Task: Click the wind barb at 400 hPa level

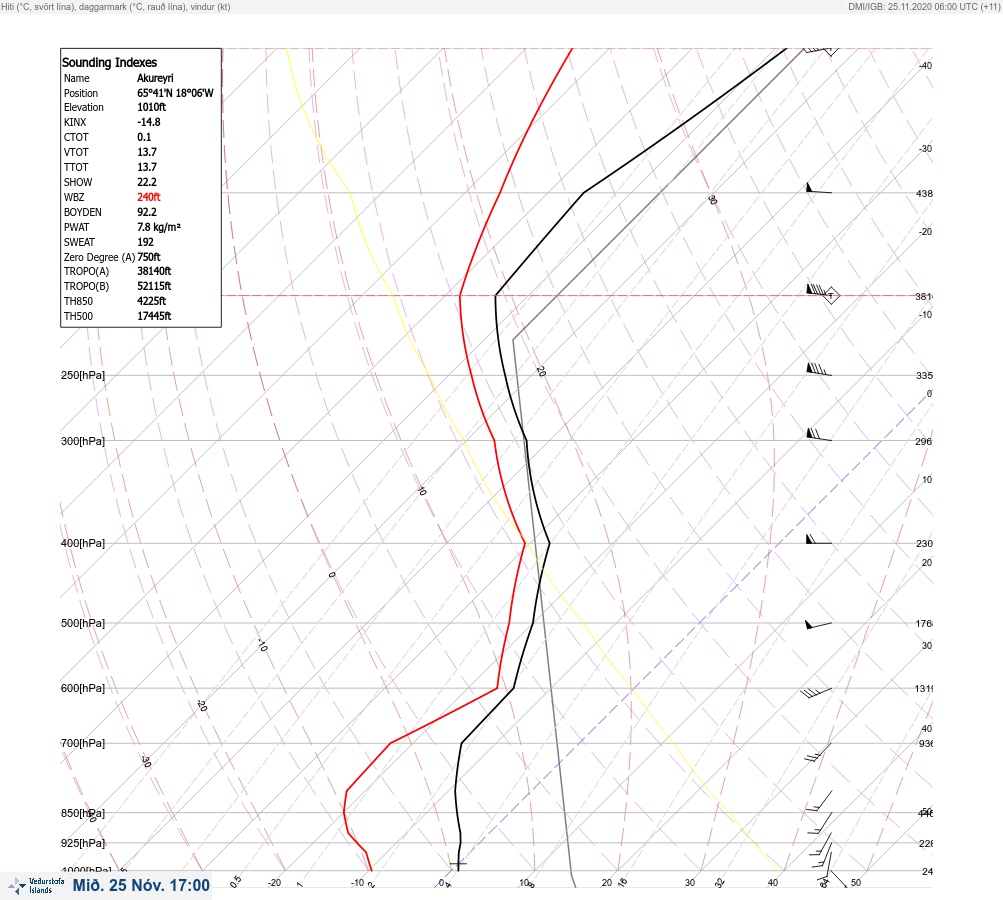Action: [818, 539]
